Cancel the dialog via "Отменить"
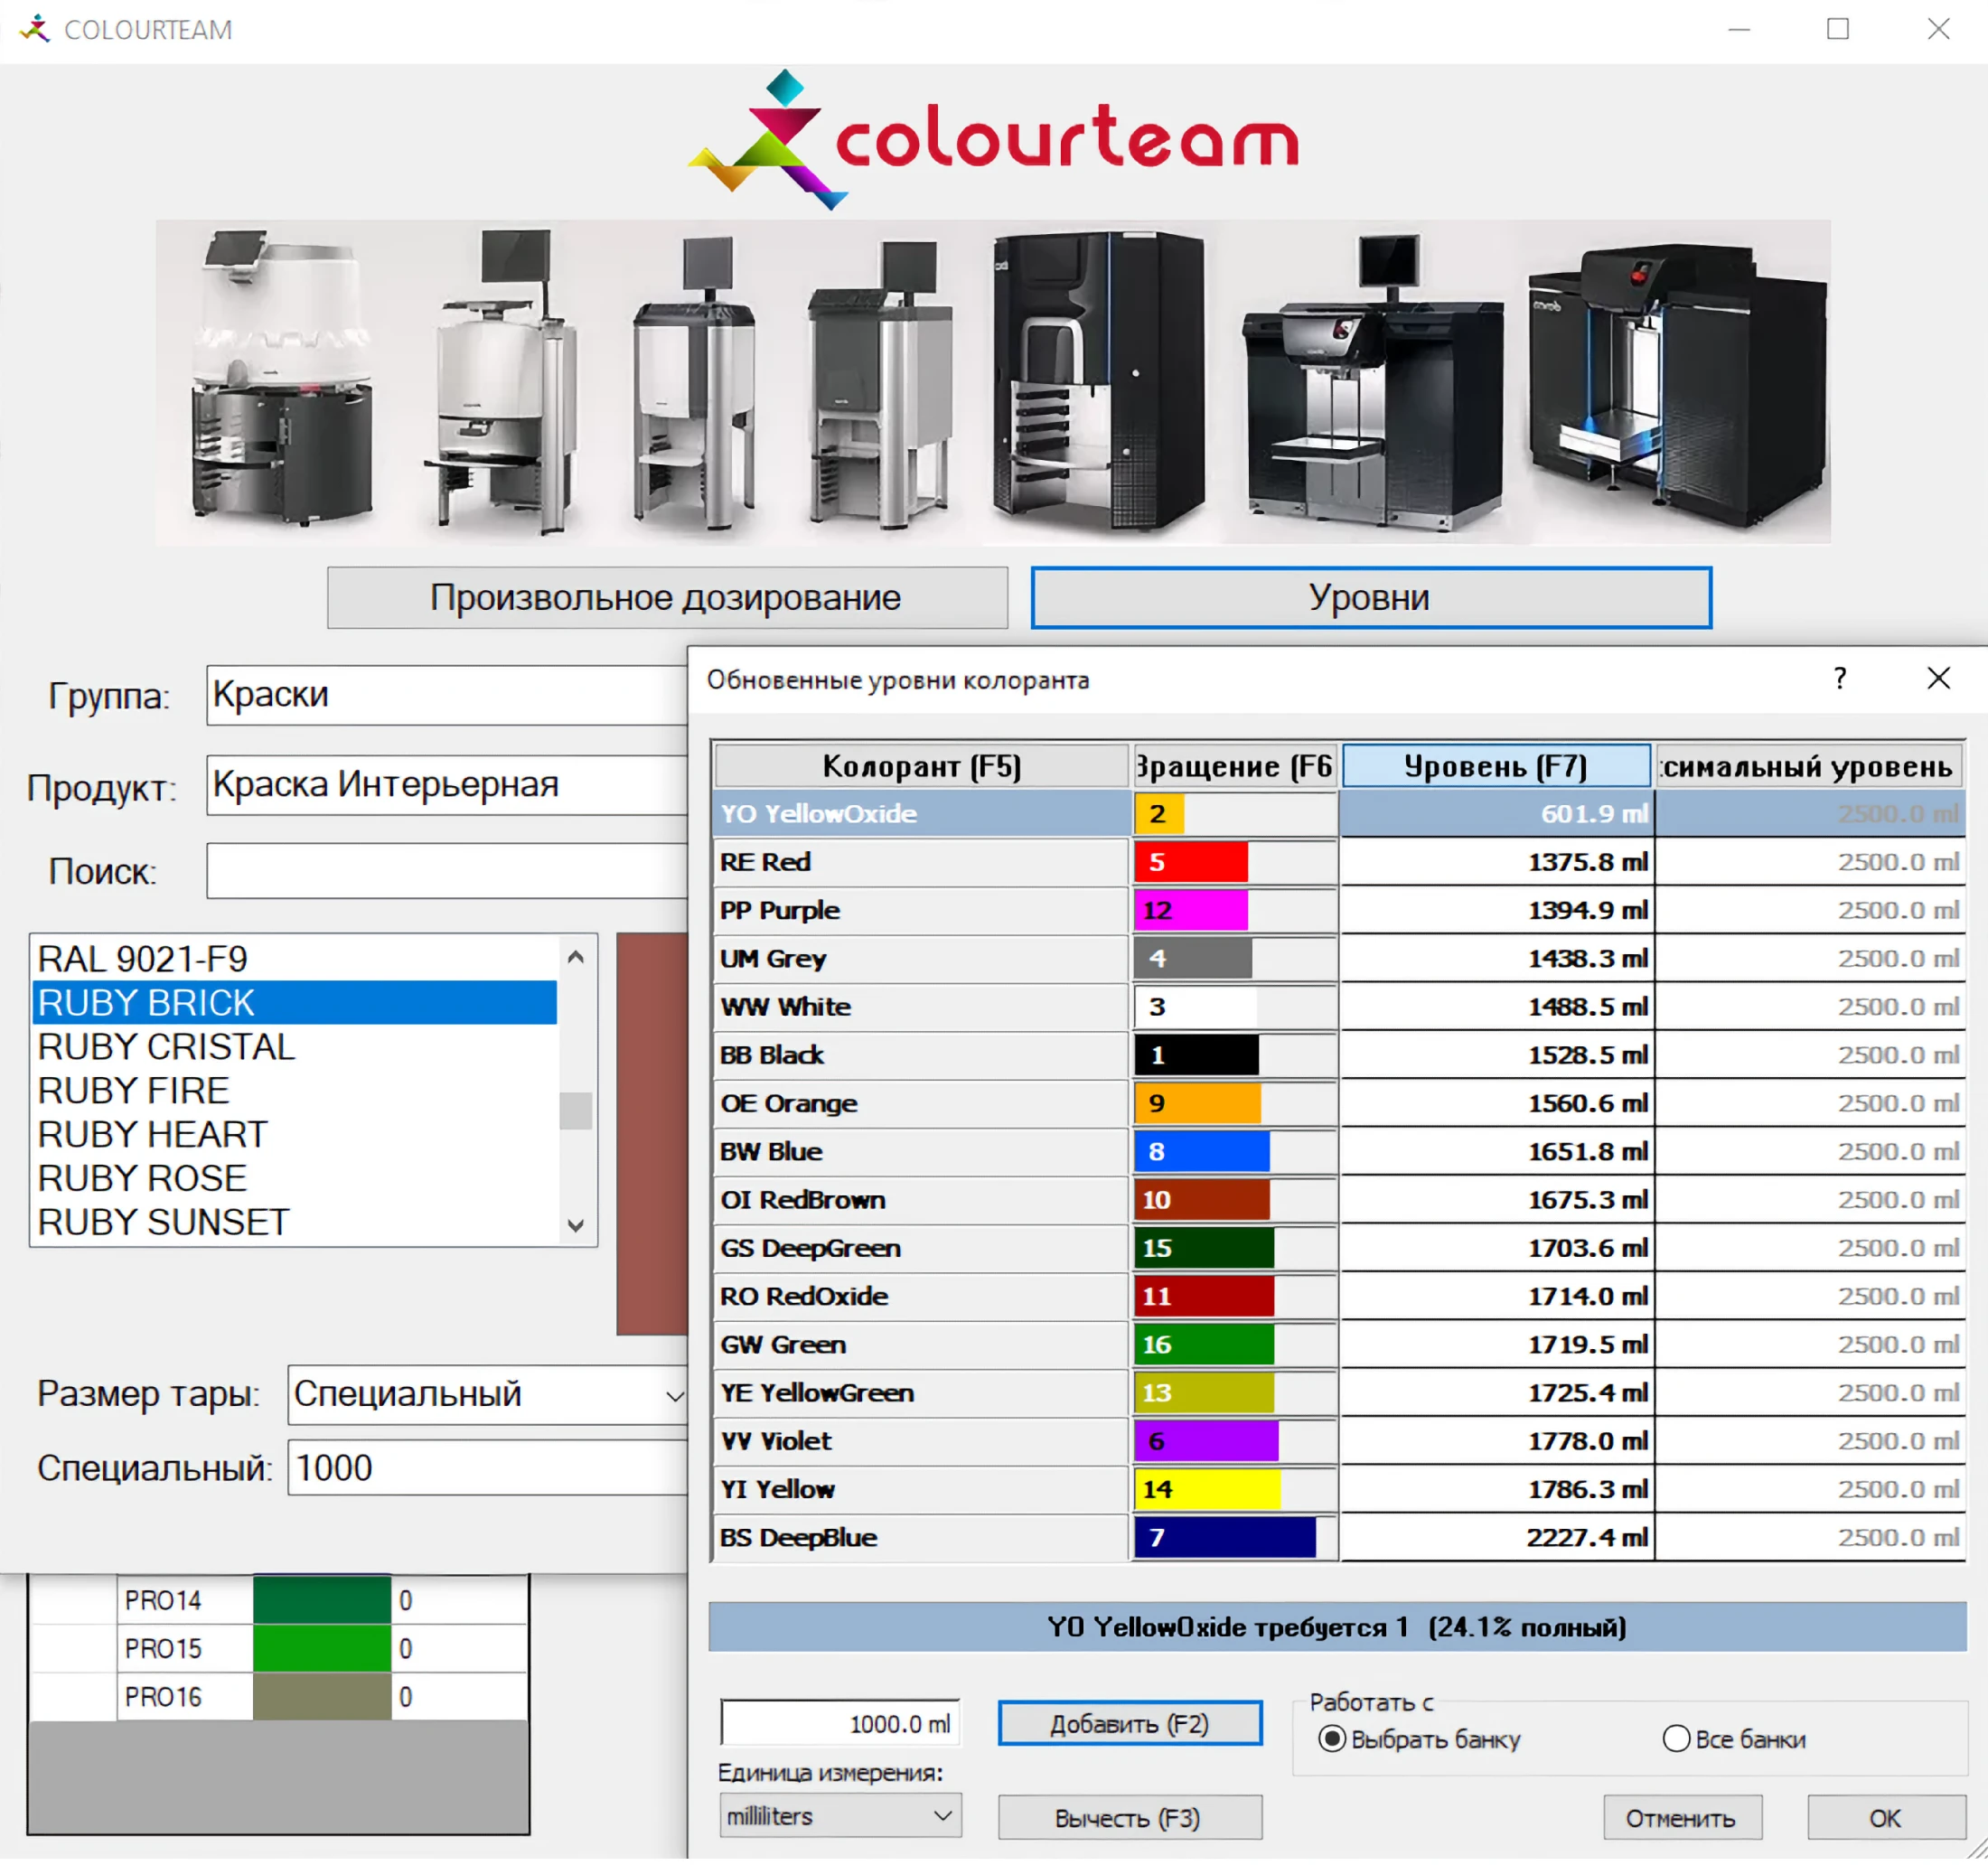The height and width of the screenshot is (1865, 1988). [x=1683, y=1817]
